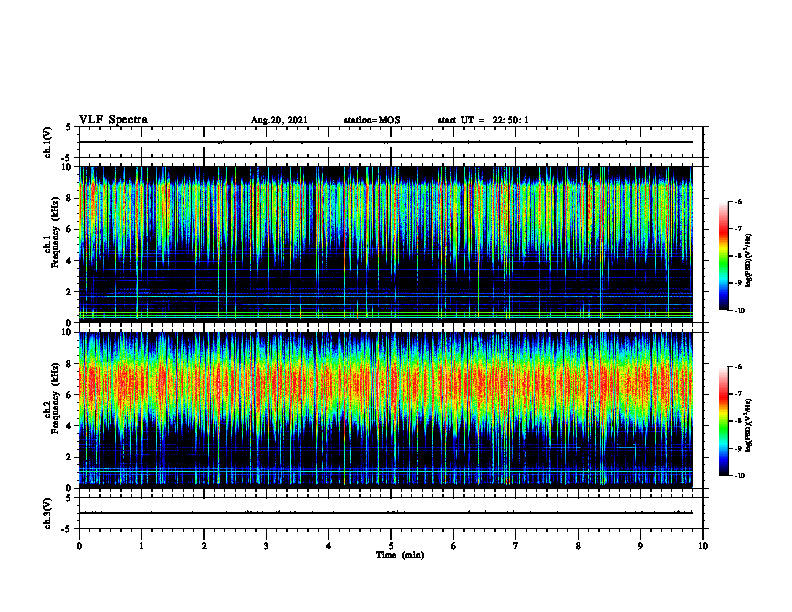792x612 pixels.
Task: Click the ch.2 frequency axis "4" tick label
Action: pos(70,426)
